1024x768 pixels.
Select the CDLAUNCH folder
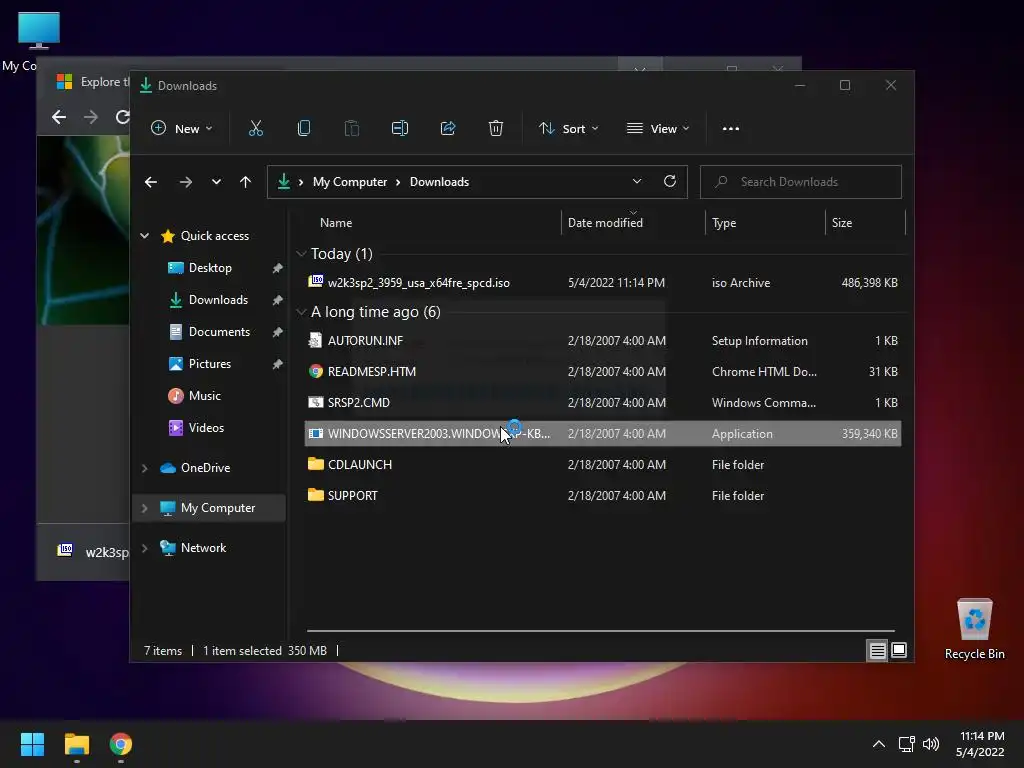(x=603, y=465)
